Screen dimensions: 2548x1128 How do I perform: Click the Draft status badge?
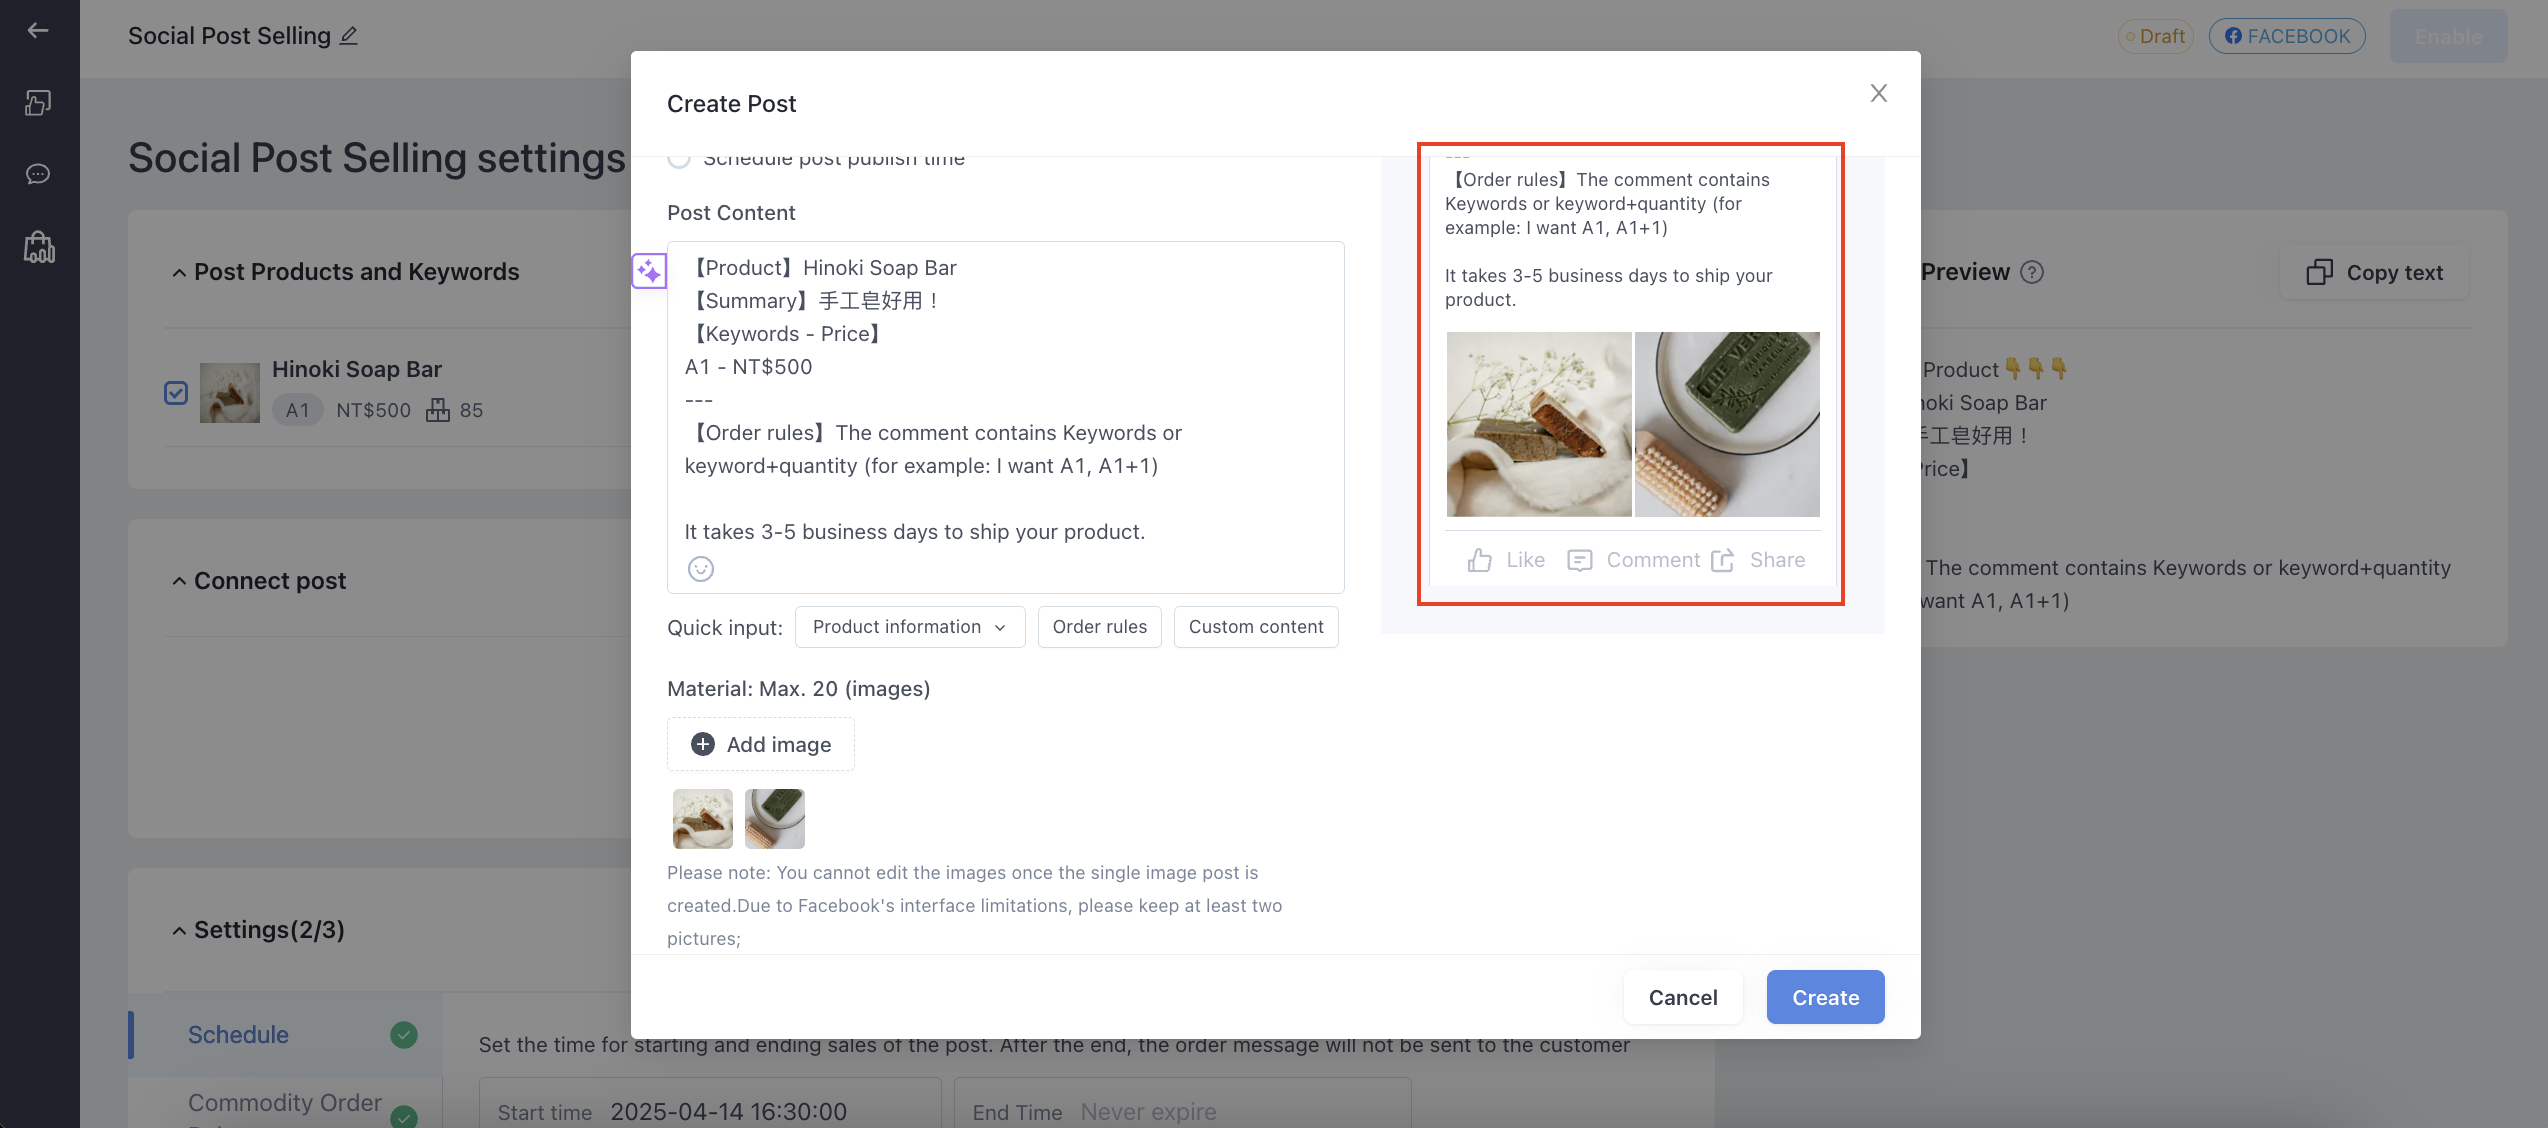2155,36
